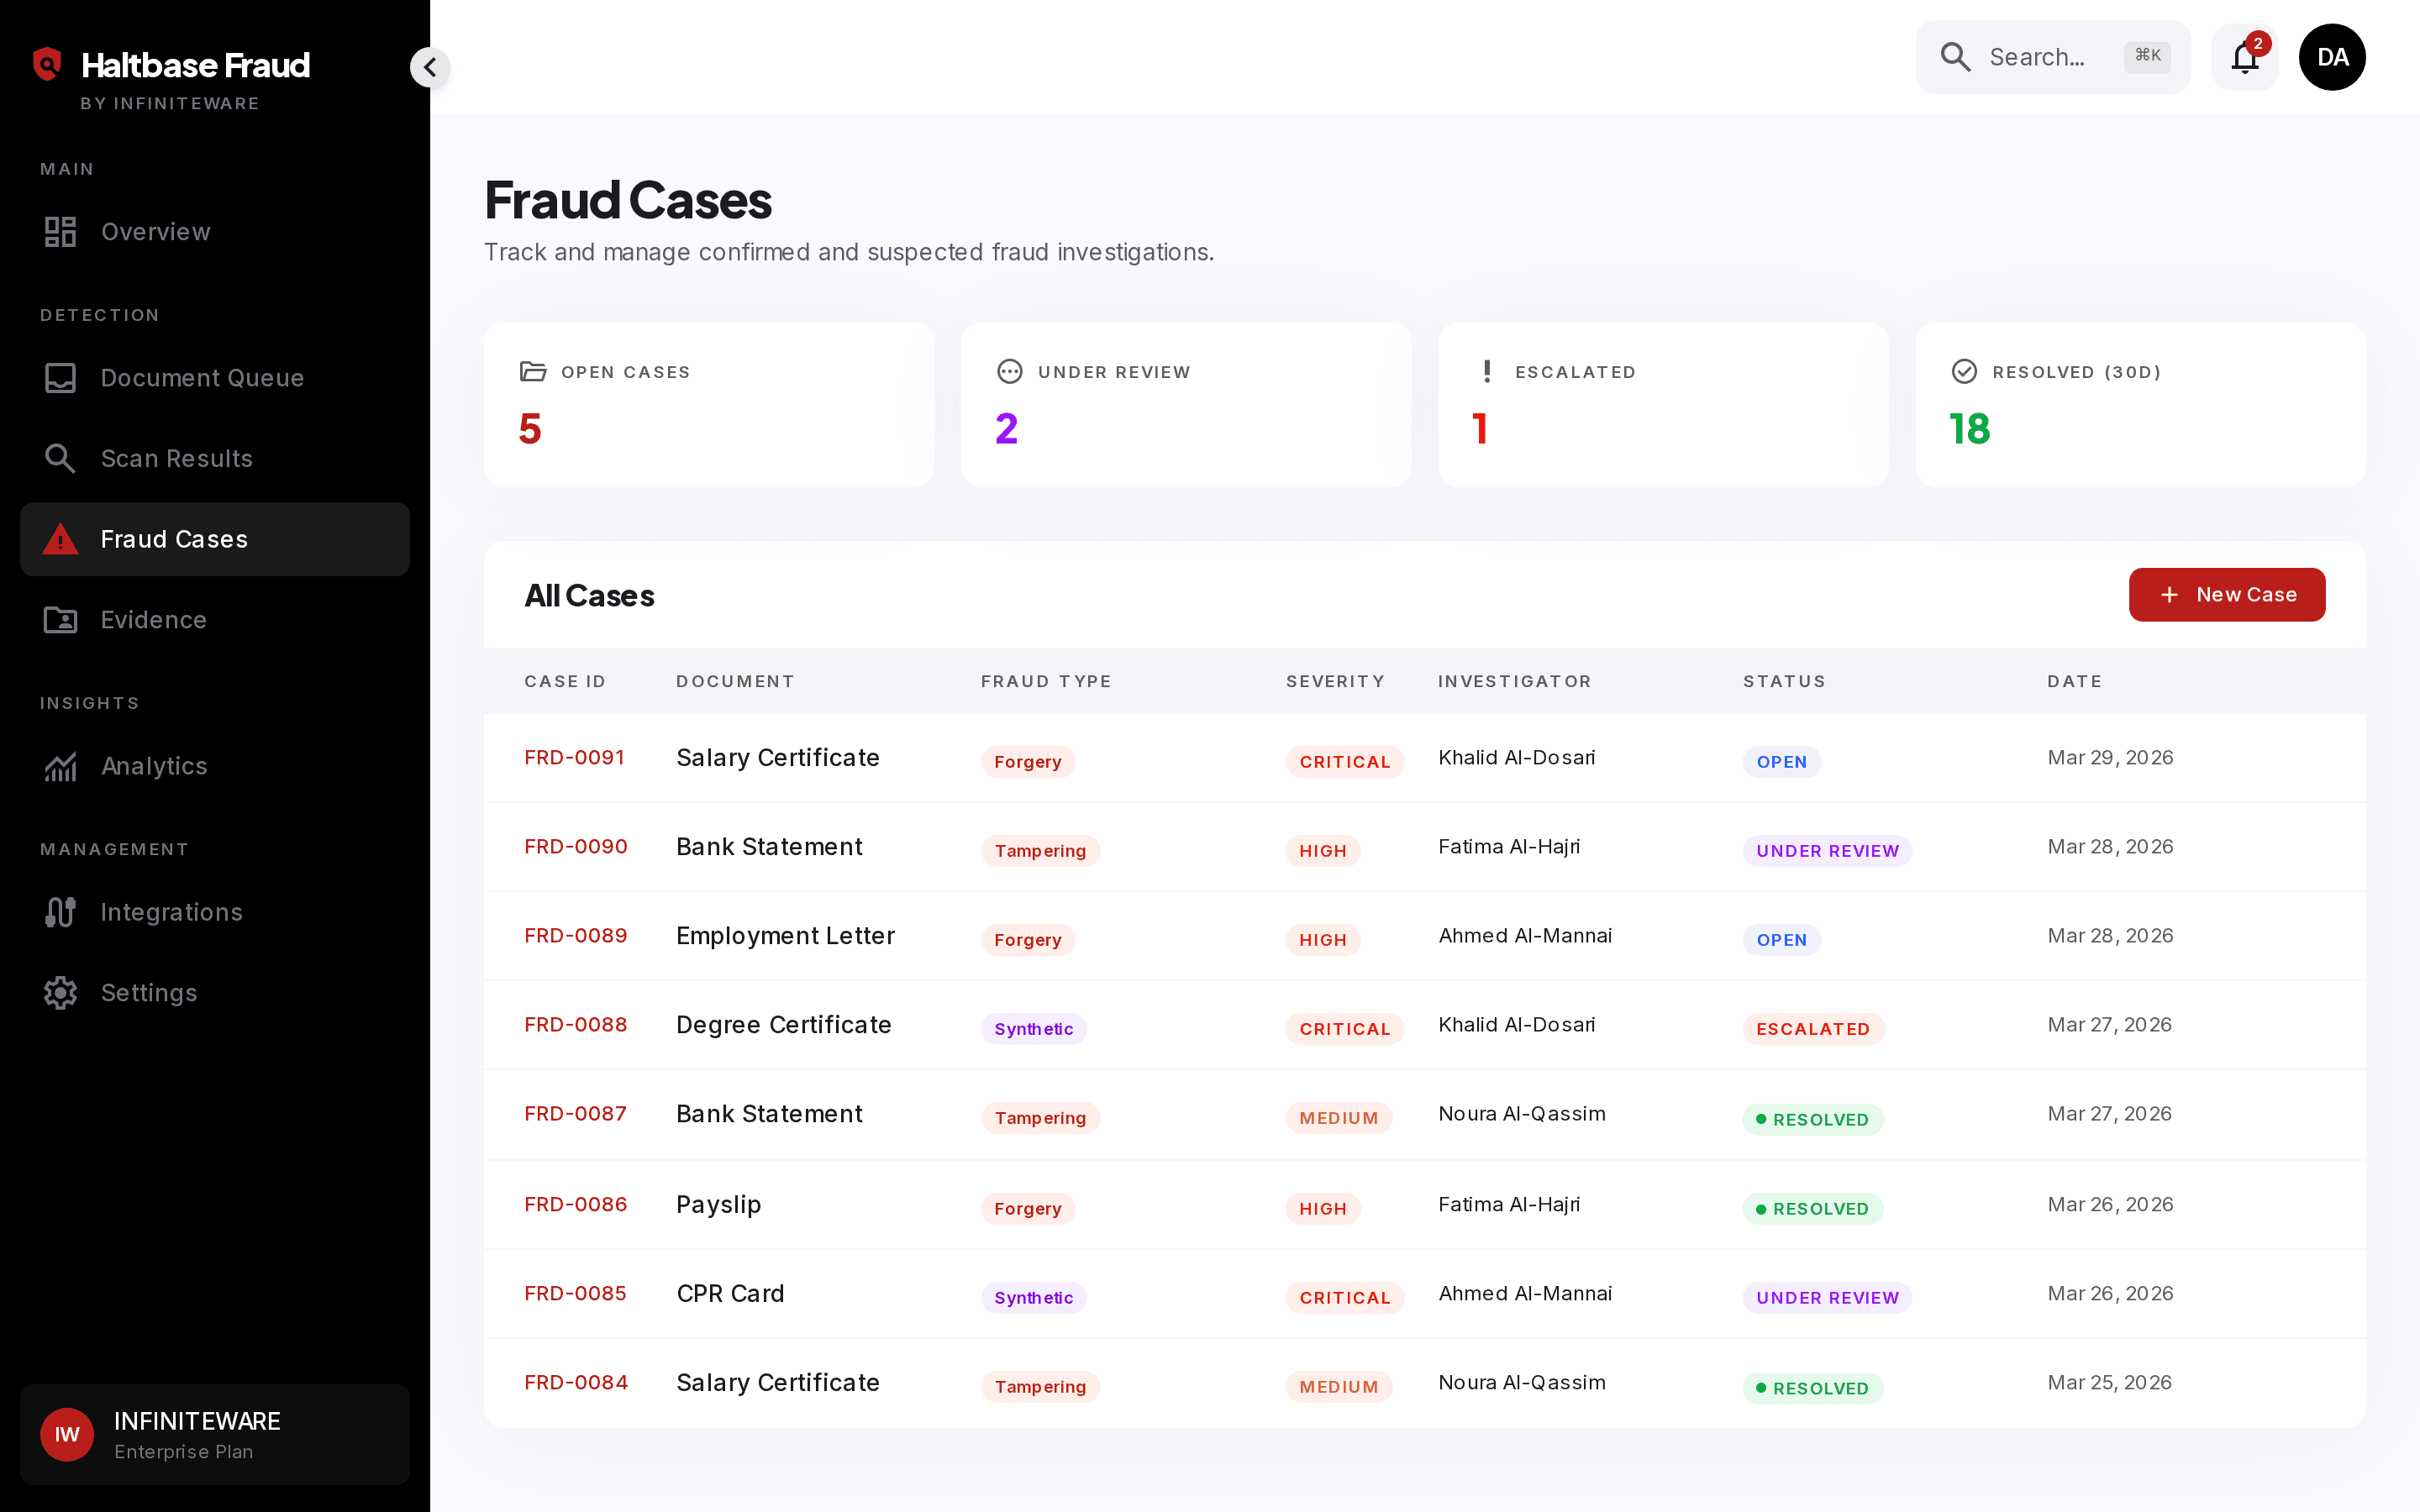
Task: Click the Document Queue inbox icon
Action: coord(60,378)
